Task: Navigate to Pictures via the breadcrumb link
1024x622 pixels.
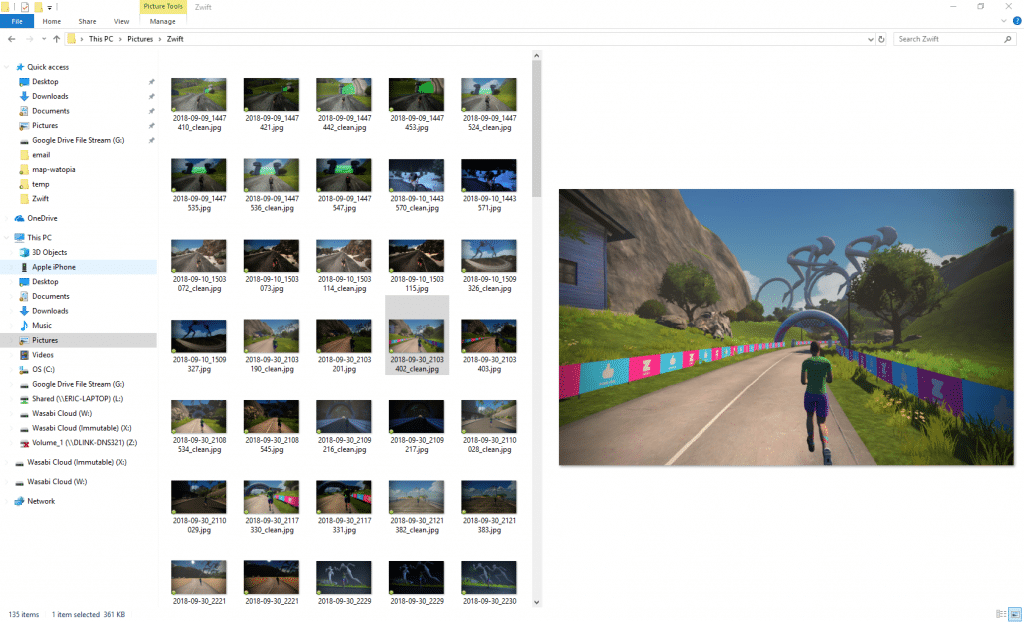Action: coord(140,38)
